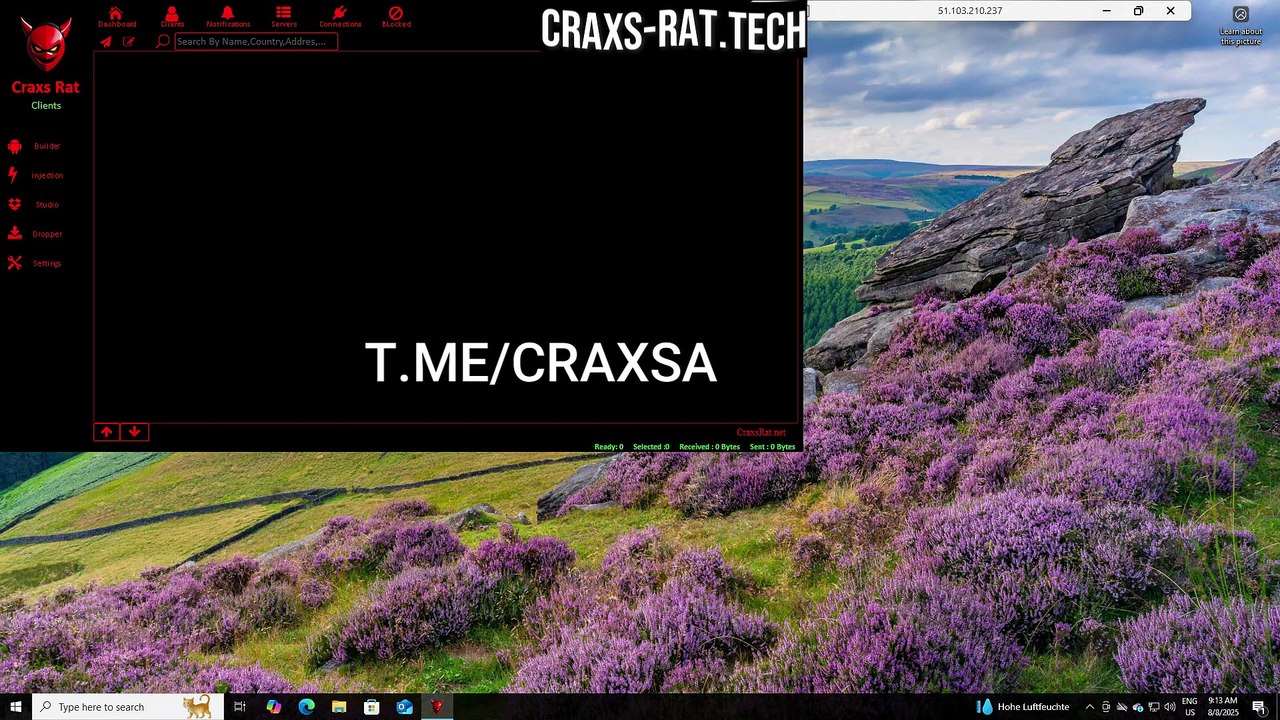View the Blocked tab
Image resolution: width=1280 pixels, height=720 pixels.
tap(396, 17)
